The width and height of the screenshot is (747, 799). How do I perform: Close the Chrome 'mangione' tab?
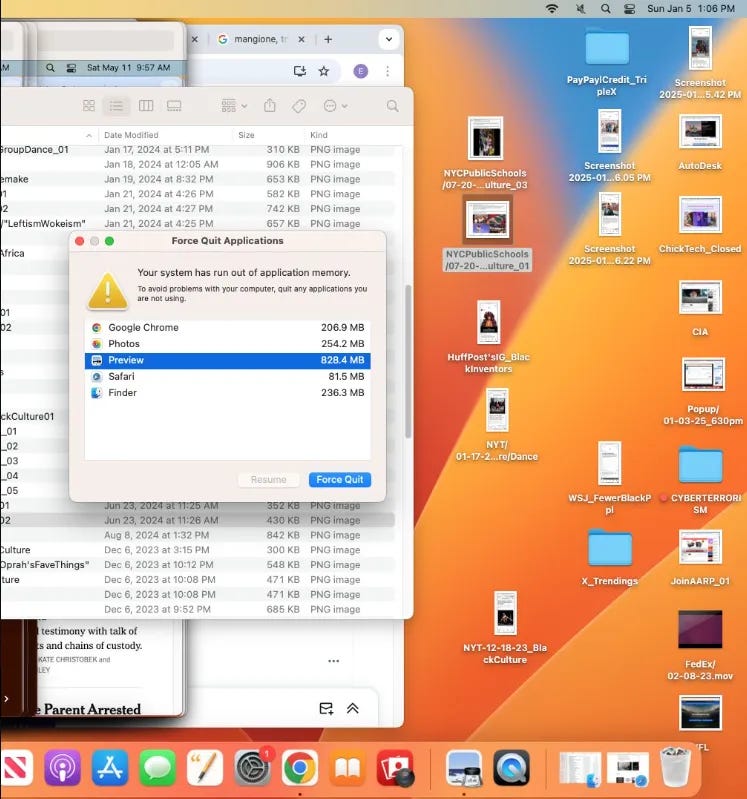[x=302, y=39]
